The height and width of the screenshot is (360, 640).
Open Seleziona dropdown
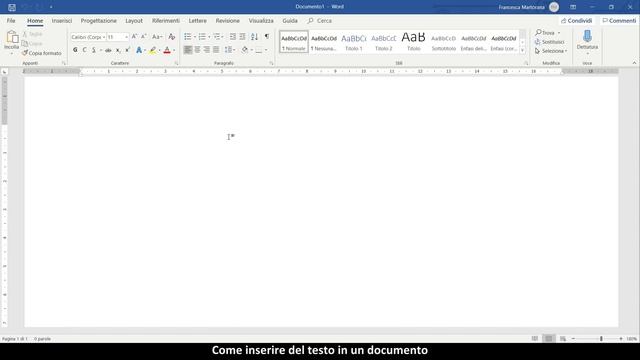click(551, 51)
